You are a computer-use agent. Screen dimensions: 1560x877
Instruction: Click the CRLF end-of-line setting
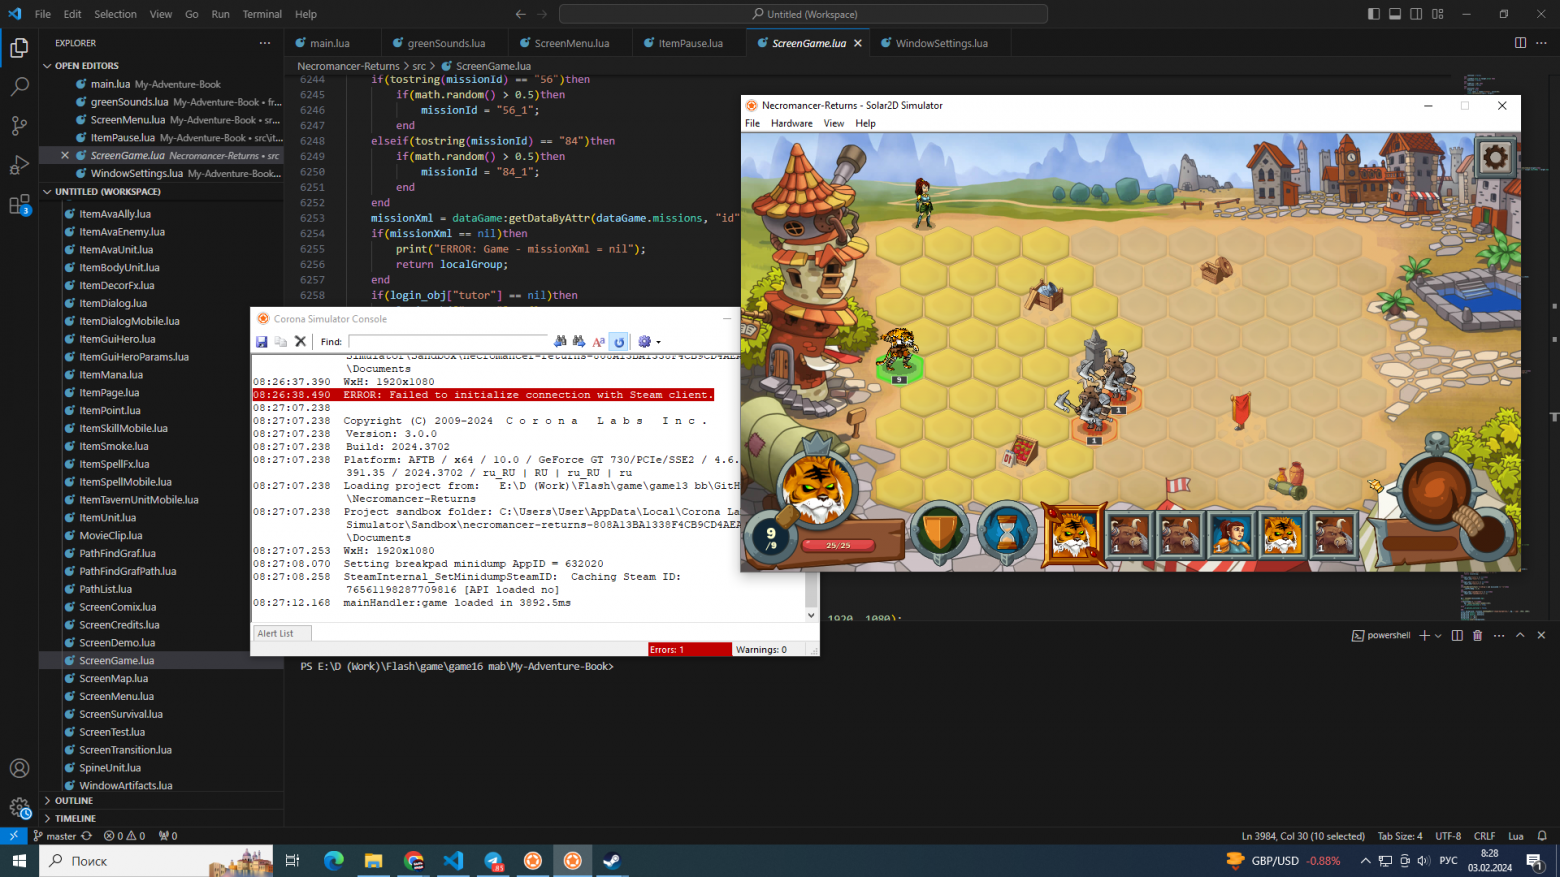1484,836
